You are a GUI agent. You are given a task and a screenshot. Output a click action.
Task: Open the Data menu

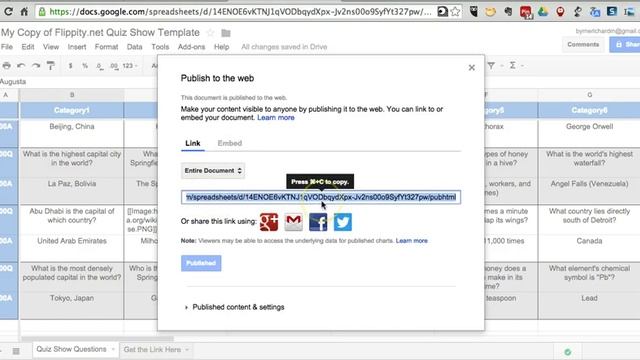[x=134, y=47]
